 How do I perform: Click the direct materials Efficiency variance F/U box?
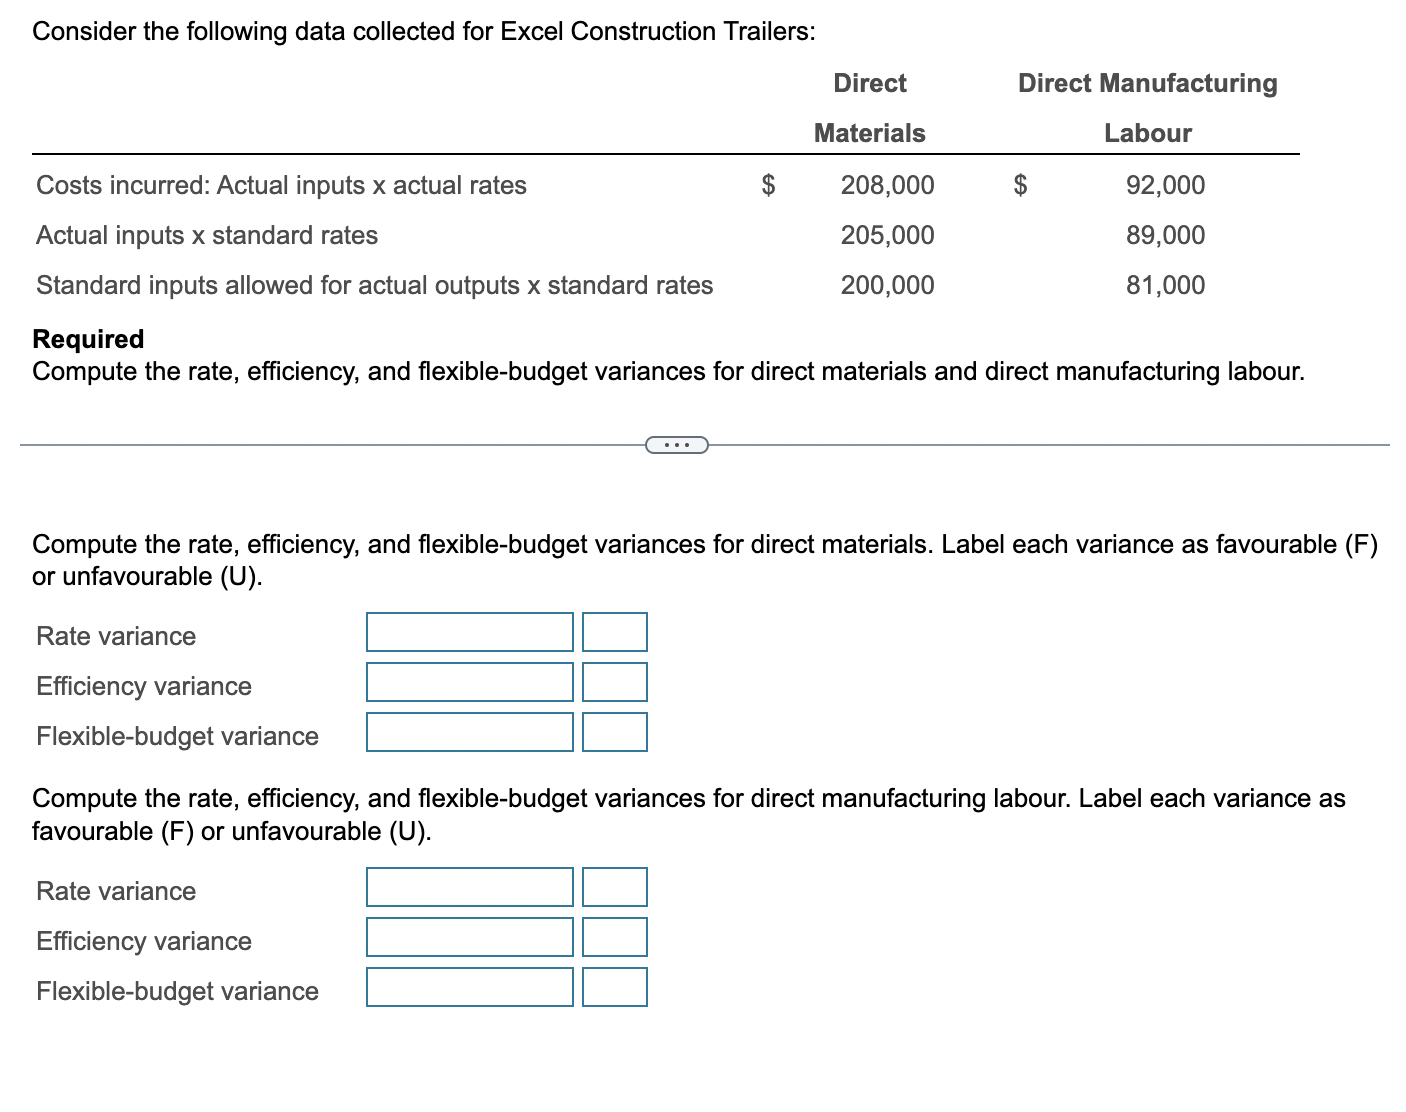click(614, 682)
